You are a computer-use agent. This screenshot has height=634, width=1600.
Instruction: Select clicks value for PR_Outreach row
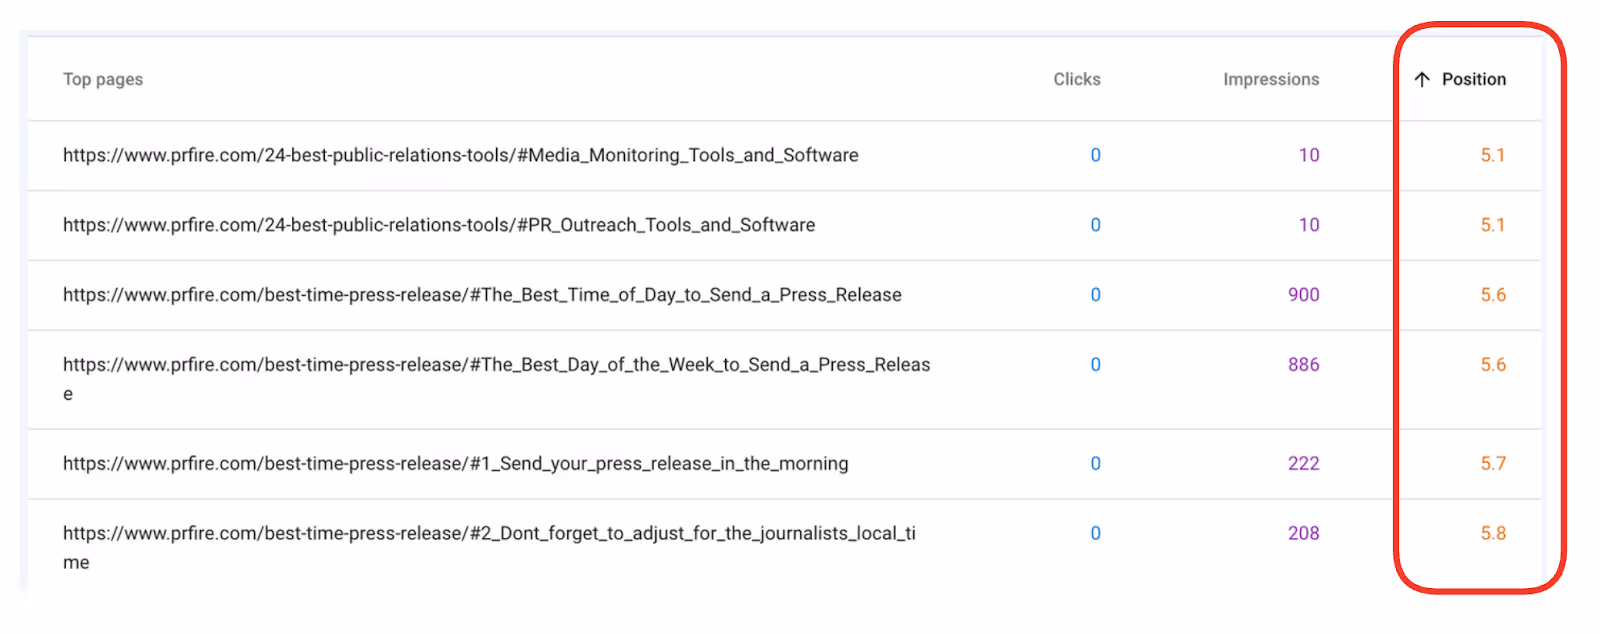click(x=1095, y=225)
